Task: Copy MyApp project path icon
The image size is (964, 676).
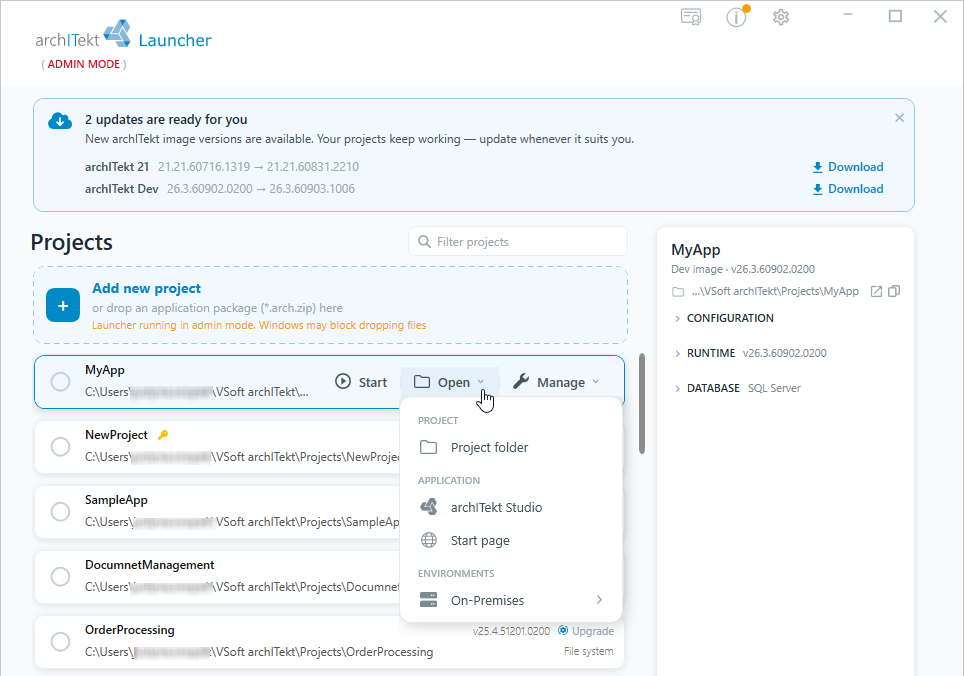Action: coord(894,291)
